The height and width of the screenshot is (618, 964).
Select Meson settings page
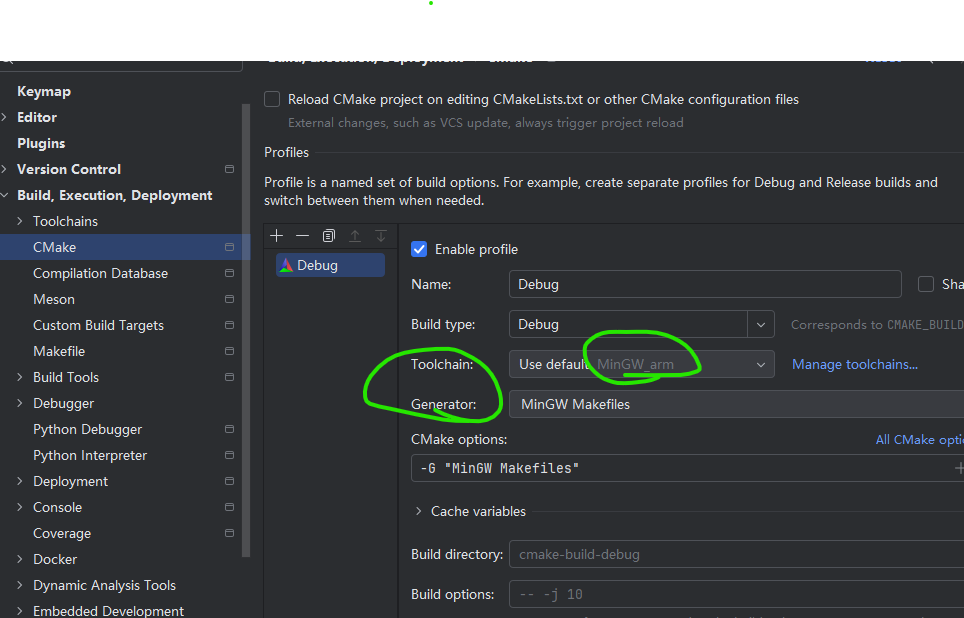point(53,299)
